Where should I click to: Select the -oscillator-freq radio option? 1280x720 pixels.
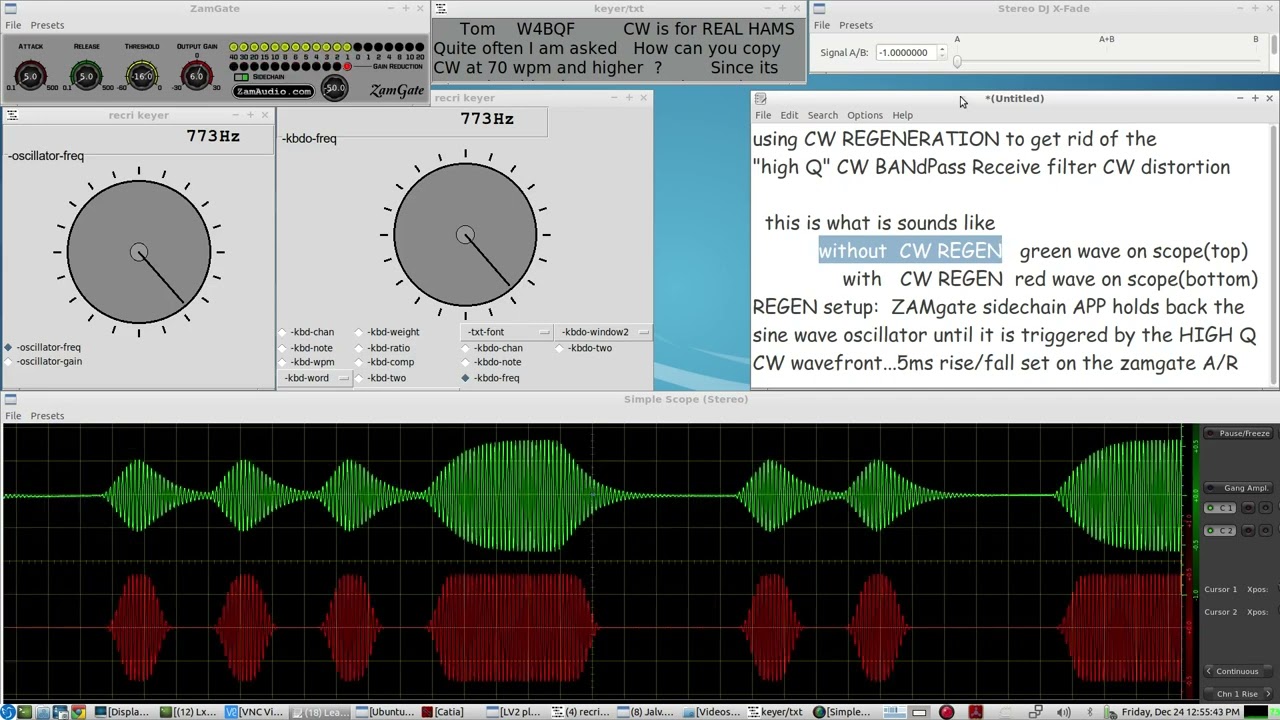point(43,347)
